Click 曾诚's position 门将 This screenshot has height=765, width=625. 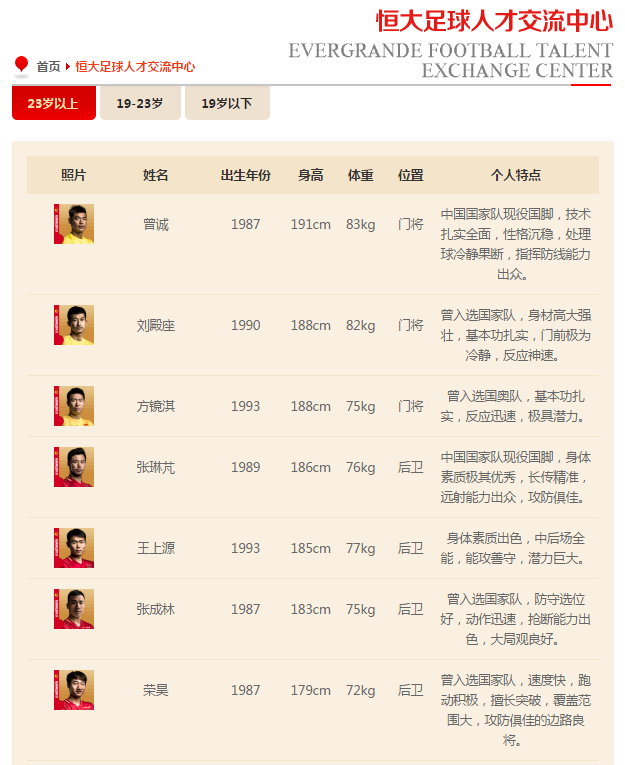tap(410, 224)
